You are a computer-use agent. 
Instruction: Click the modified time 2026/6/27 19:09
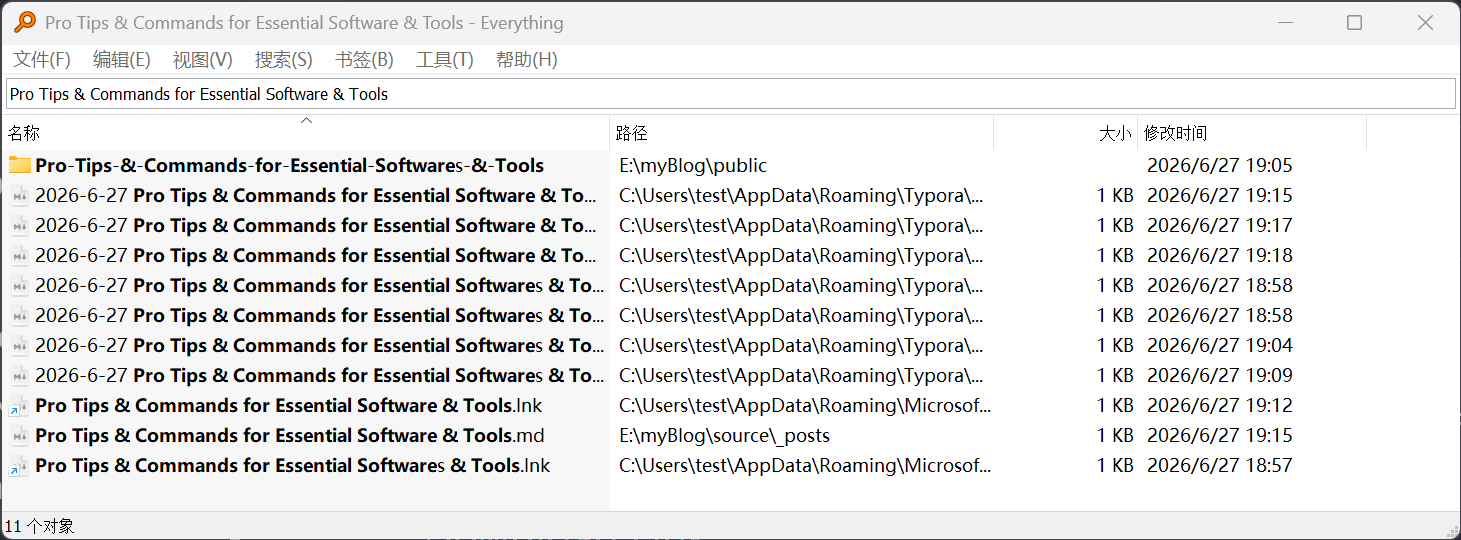(1220, 375)
